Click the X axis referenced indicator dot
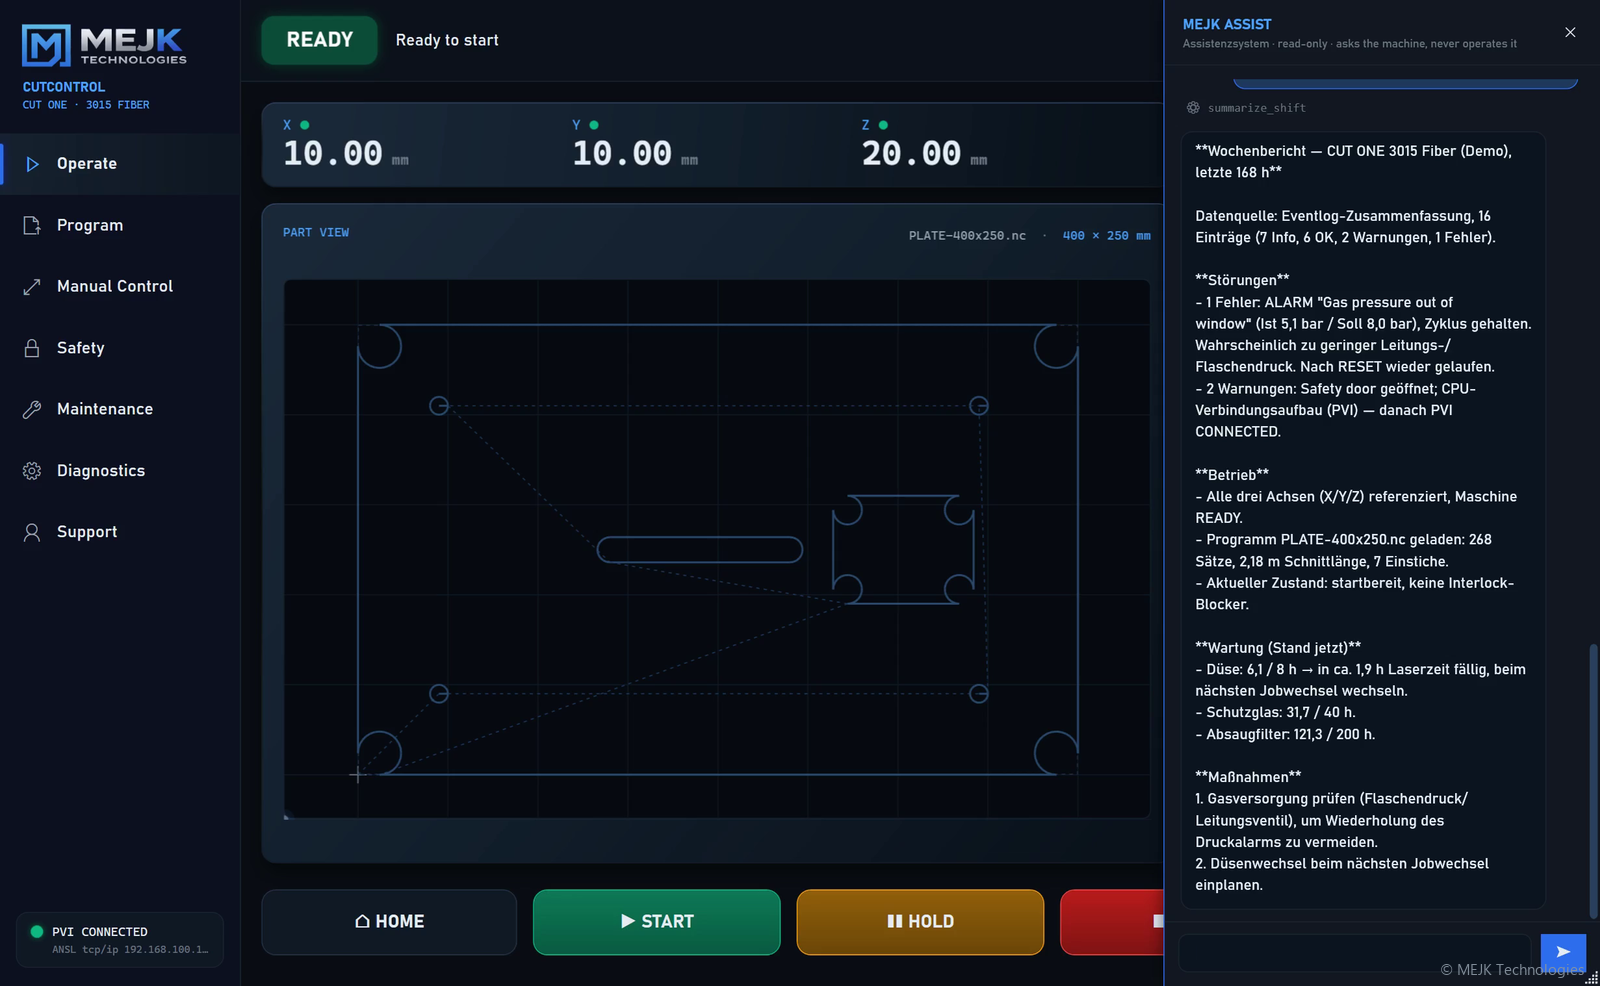 tap(305, 125)
